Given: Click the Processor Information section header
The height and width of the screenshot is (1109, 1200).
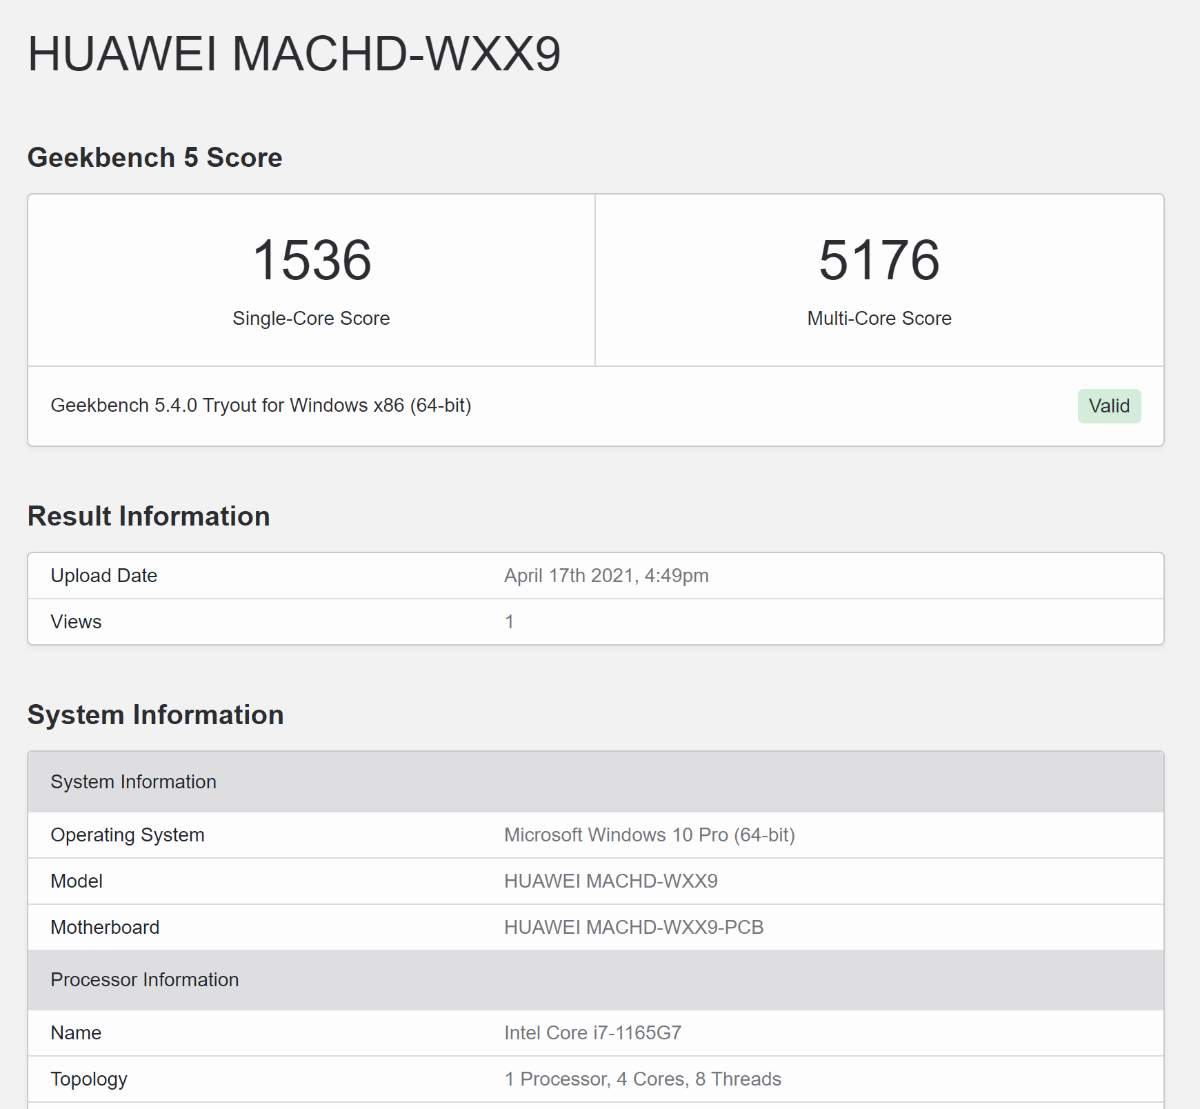Looking at the screenshot, I should pos(145,980).
